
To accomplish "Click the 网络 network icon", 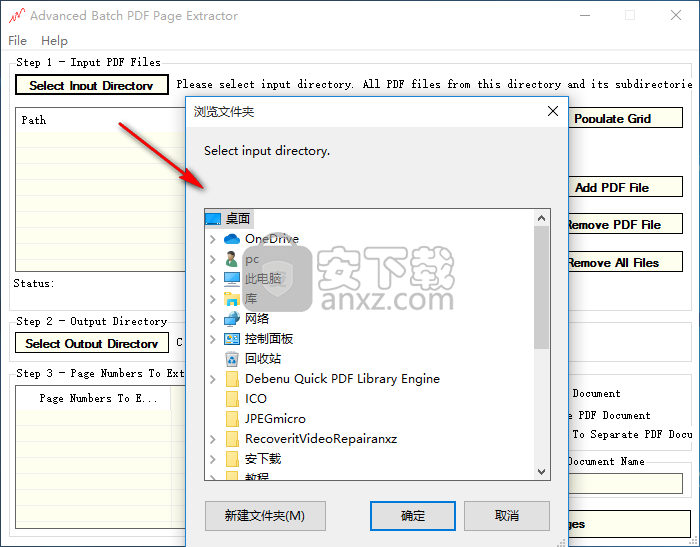I will (232, 319).
